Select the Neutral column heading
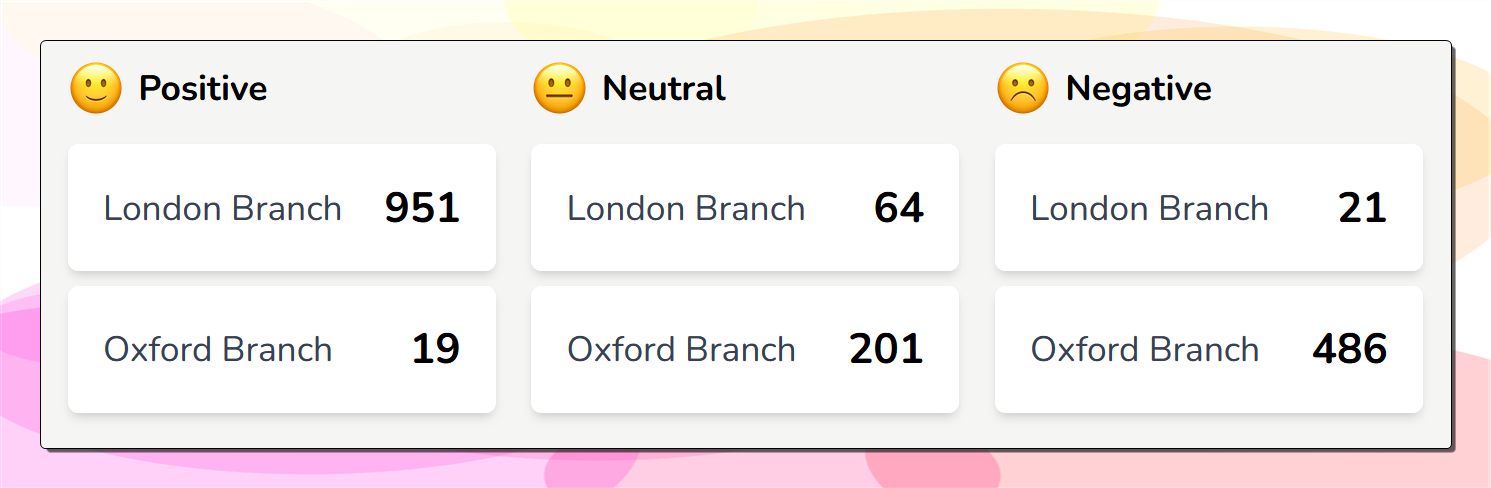The height and width of the screenshot is (488, 1491). pos(664,89)
